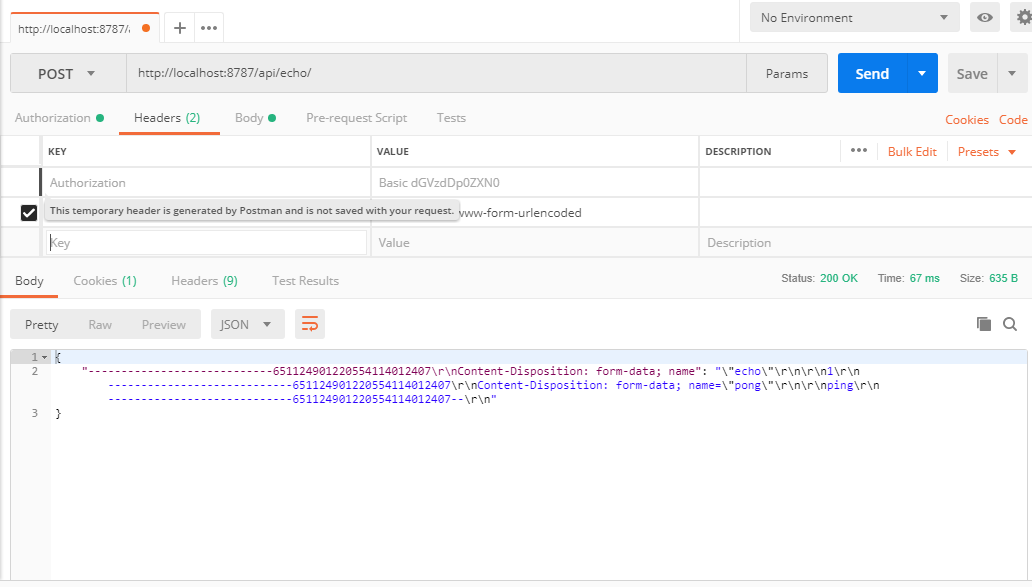Click the new header Key input field
The width and height of the screenshot is (1032, 587).
207,242
